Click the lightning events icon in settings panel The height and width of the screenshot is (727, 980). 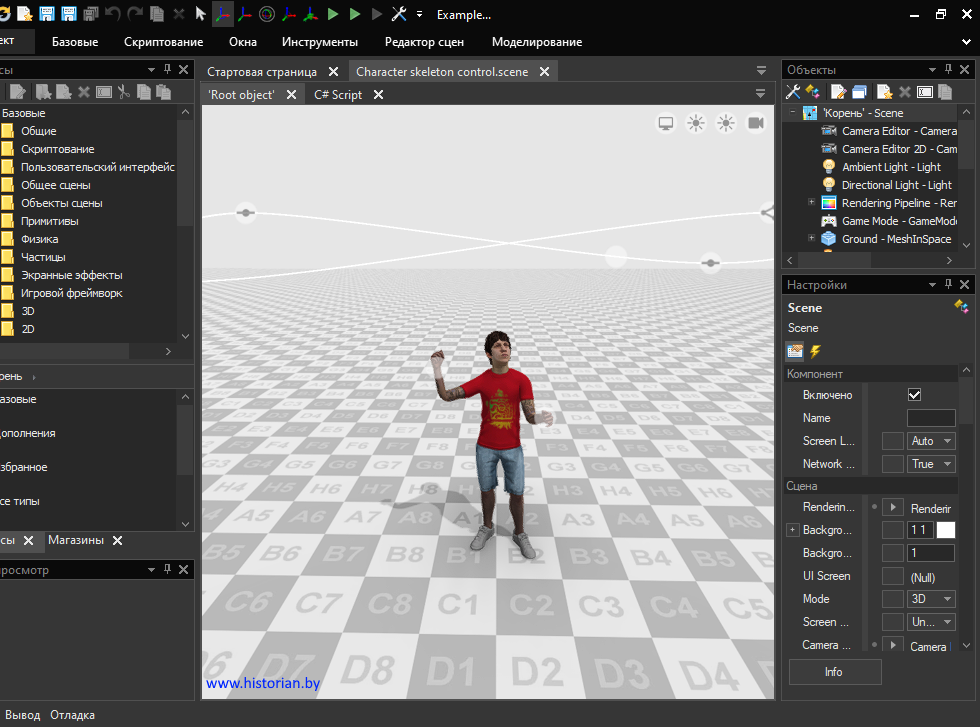pyautogui.click(x=816, y=351)
